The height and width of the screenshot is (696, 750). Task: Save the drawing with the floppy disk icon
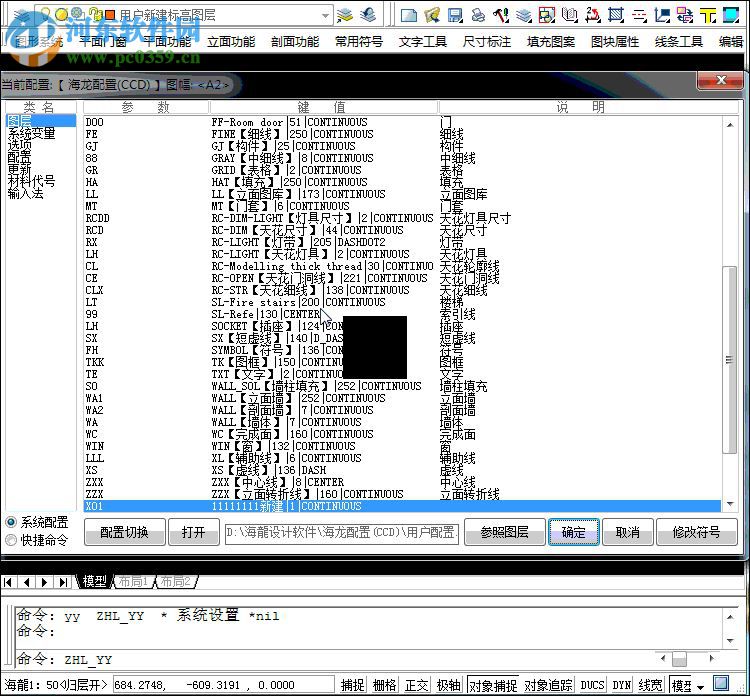click(x=455, y=15)
